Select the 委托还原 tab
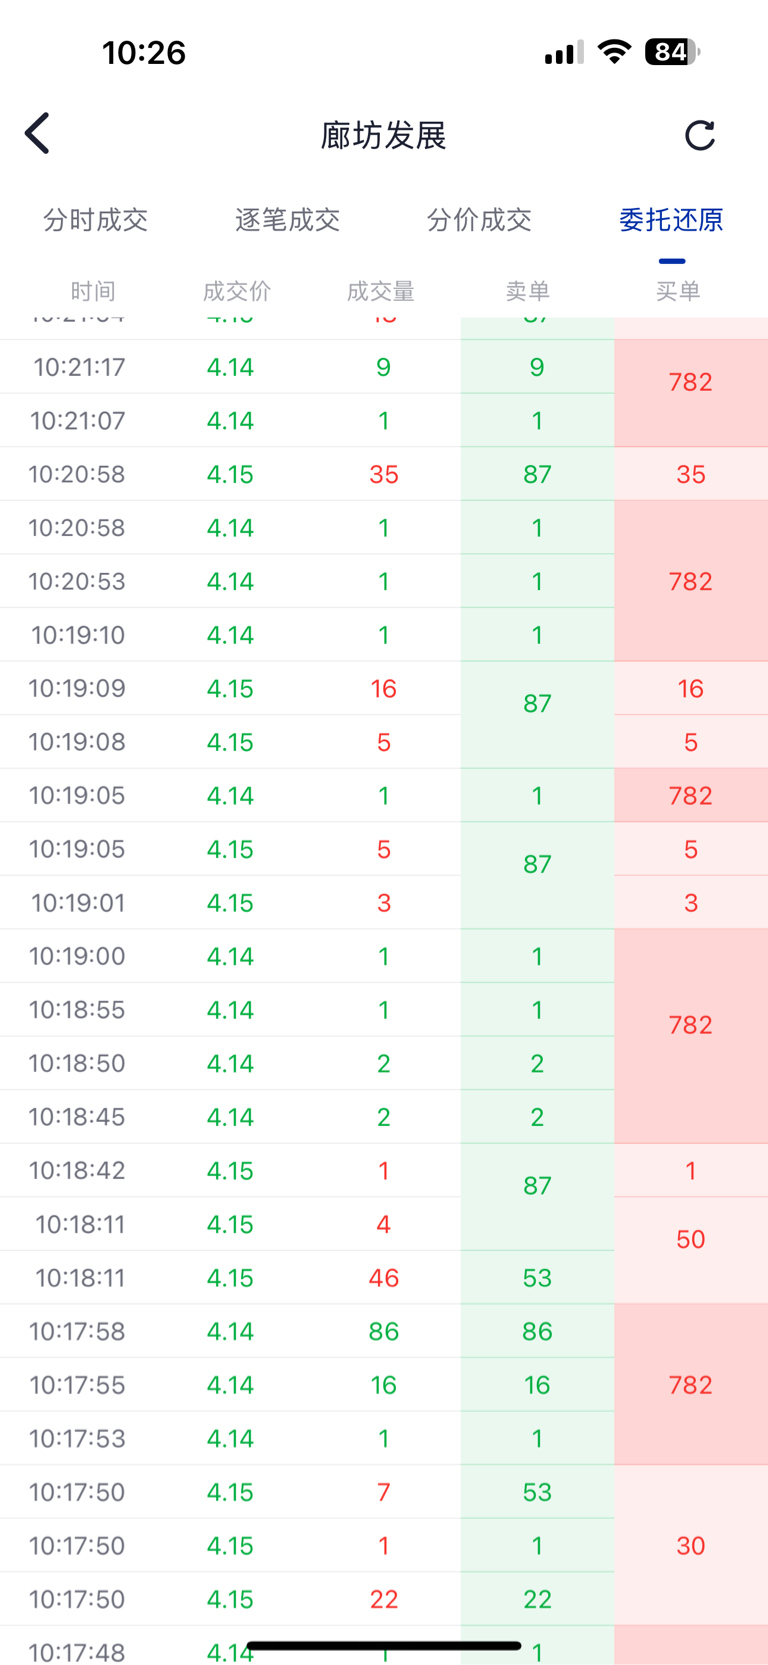 671,220
